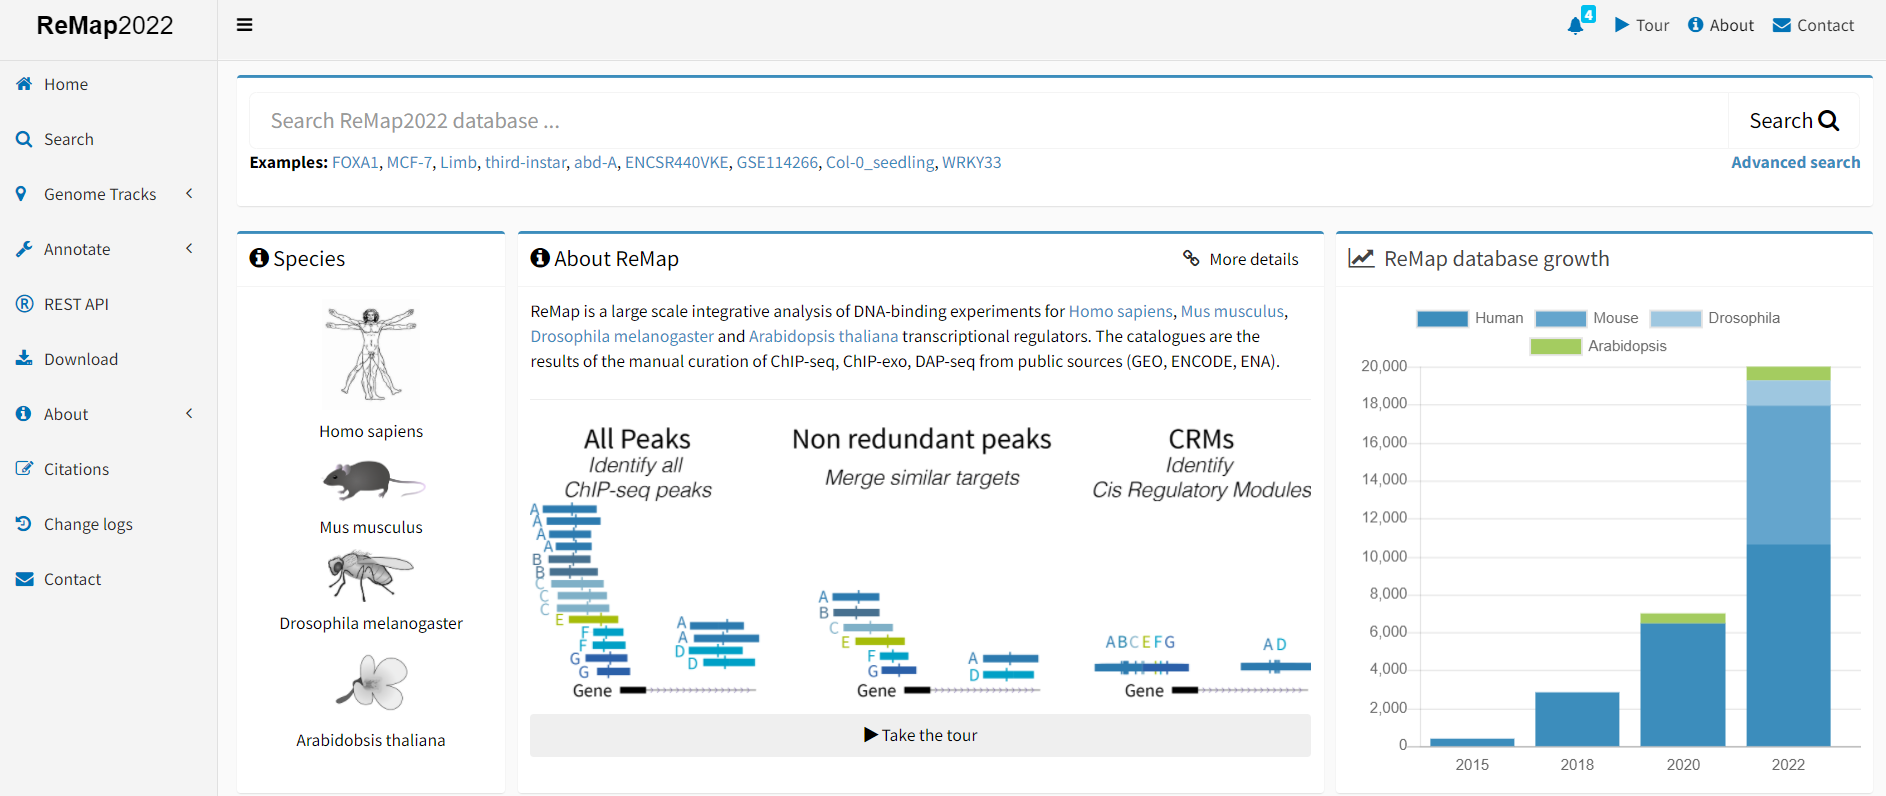Click the About info icon in header
Screen dimensions: 1886x796
tap(1695, 25)
